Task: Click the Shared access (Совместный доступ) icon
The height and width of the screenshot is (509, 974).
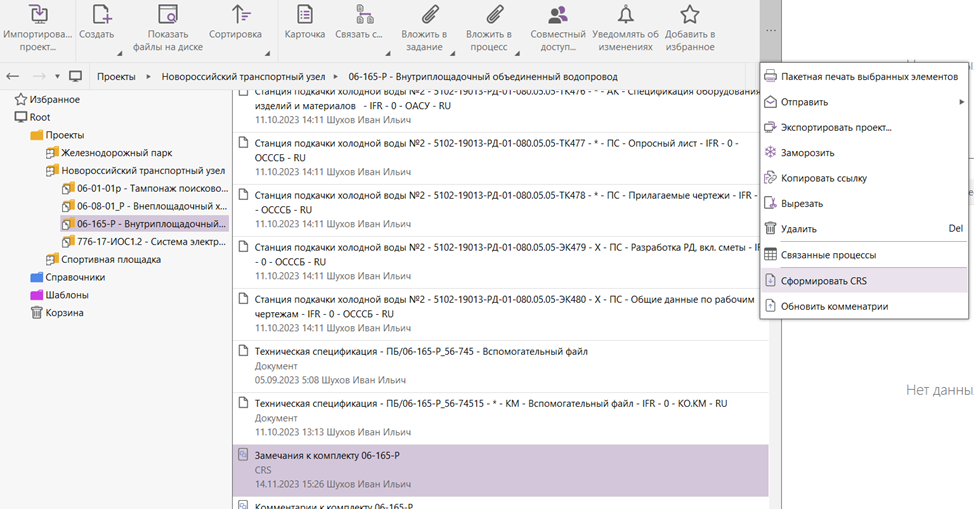Action: [x=558, y=15]
